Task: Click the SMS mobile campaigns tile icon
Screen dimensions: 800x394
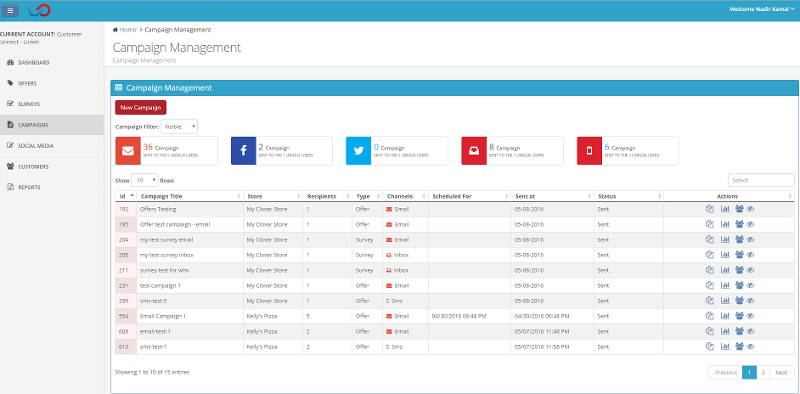Action: pos(589,151)
